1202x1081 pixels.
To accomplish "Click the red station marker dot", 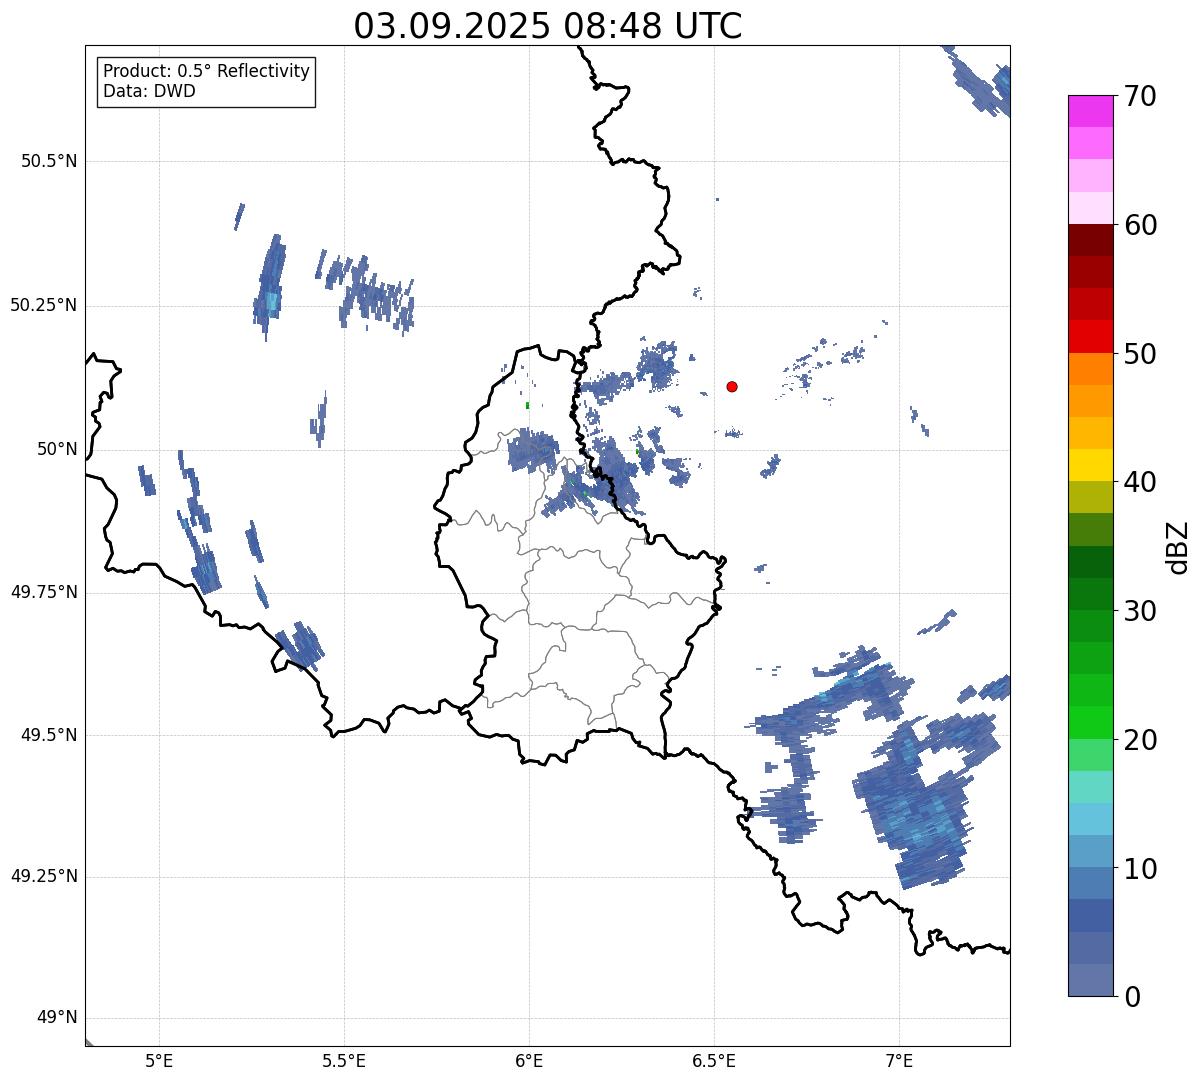I will 732,386.
